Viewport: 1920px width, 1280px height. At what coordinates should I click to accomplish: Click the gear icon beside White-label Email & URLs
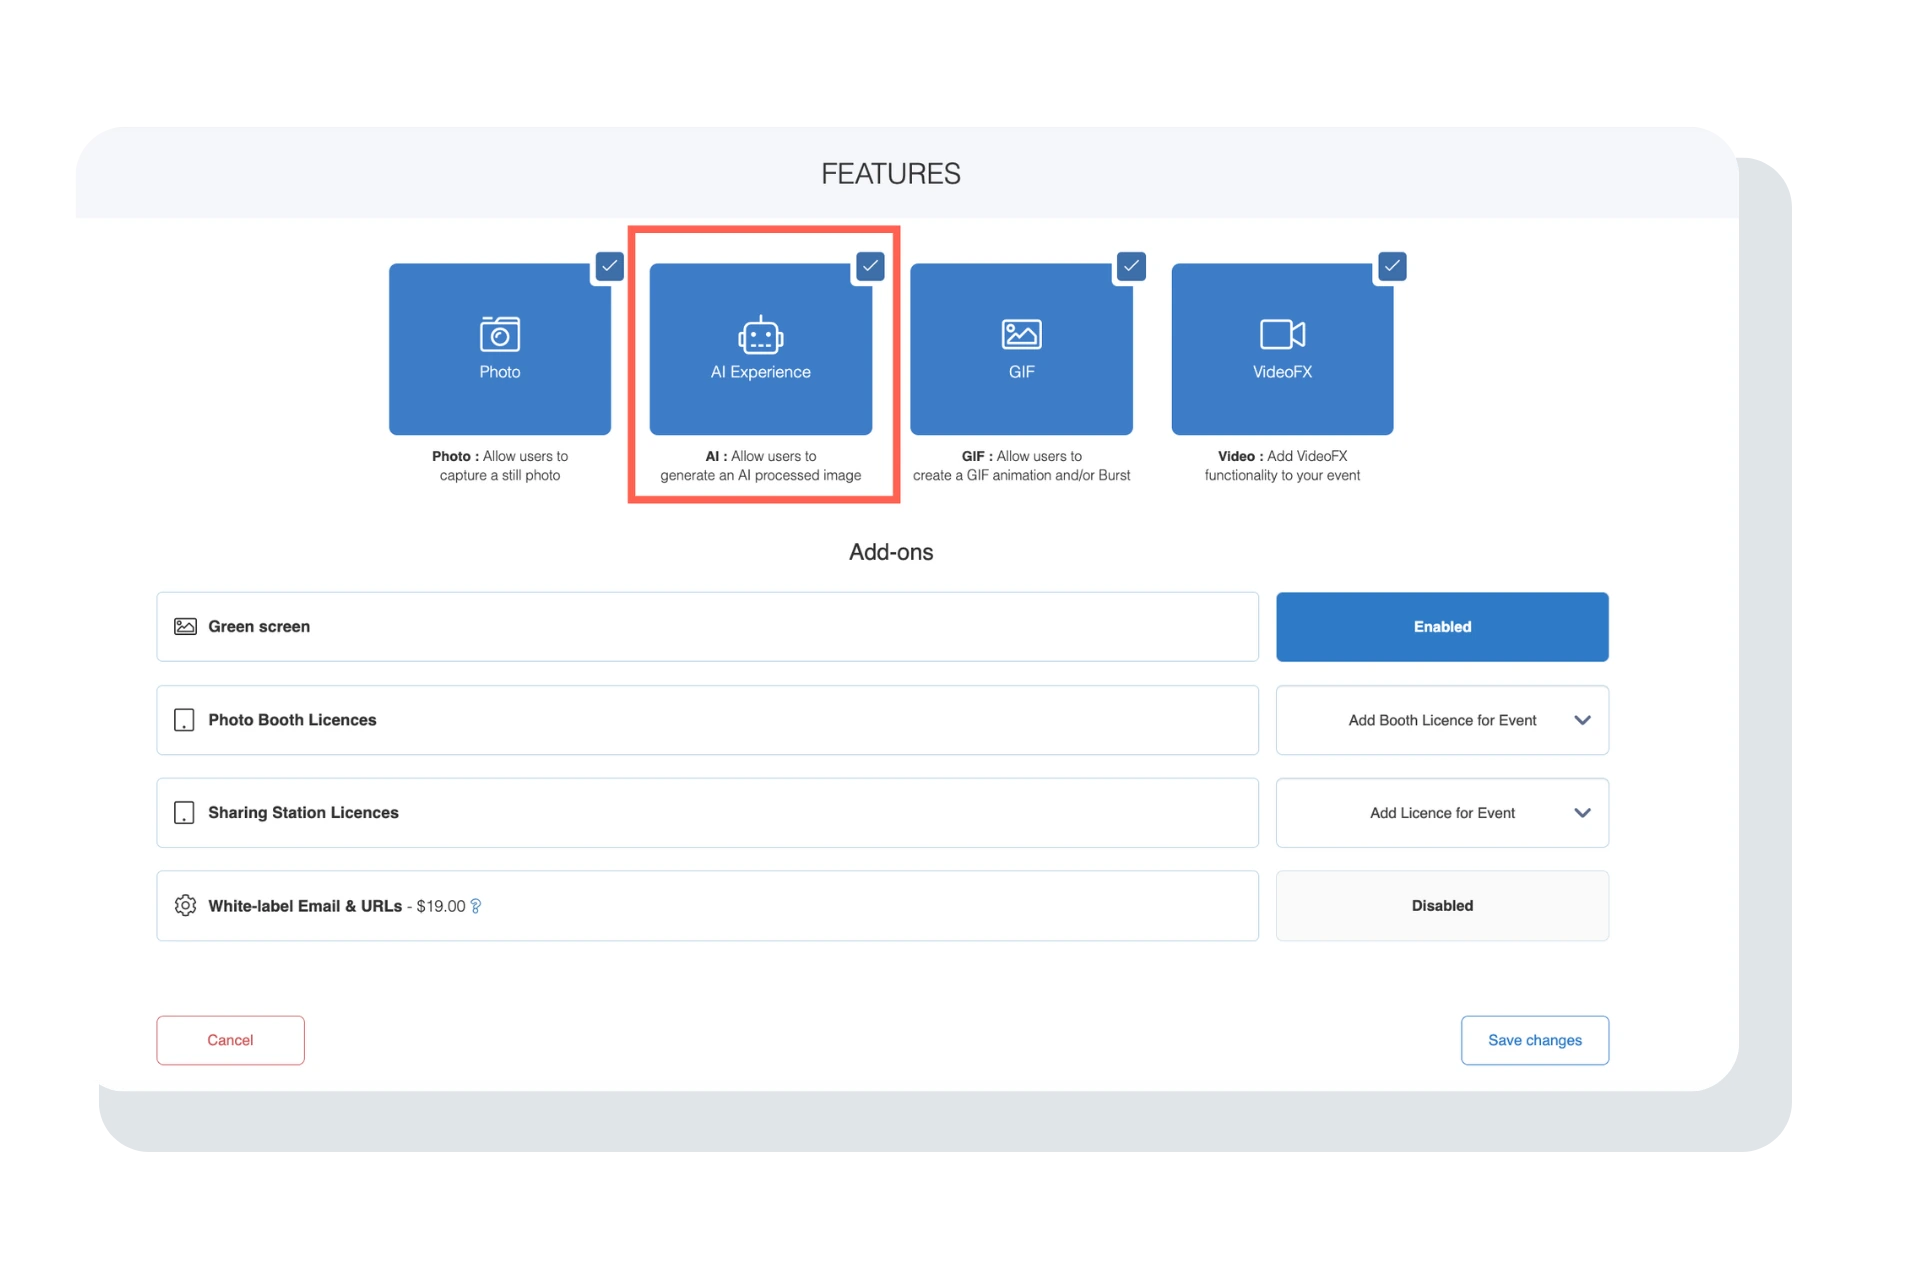click(x=185, y=905)
